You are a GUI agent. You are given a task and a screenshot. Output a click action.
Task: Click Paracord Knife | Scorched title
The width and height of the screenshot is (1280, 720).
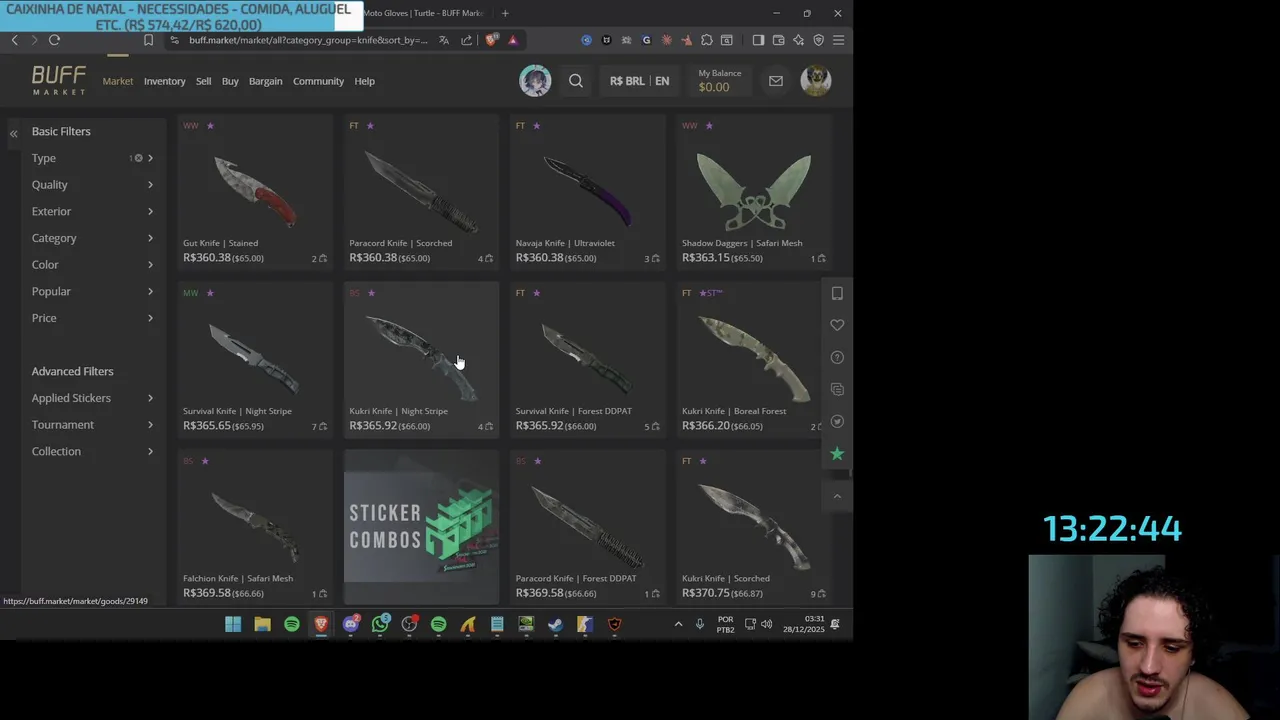(400, 243)
